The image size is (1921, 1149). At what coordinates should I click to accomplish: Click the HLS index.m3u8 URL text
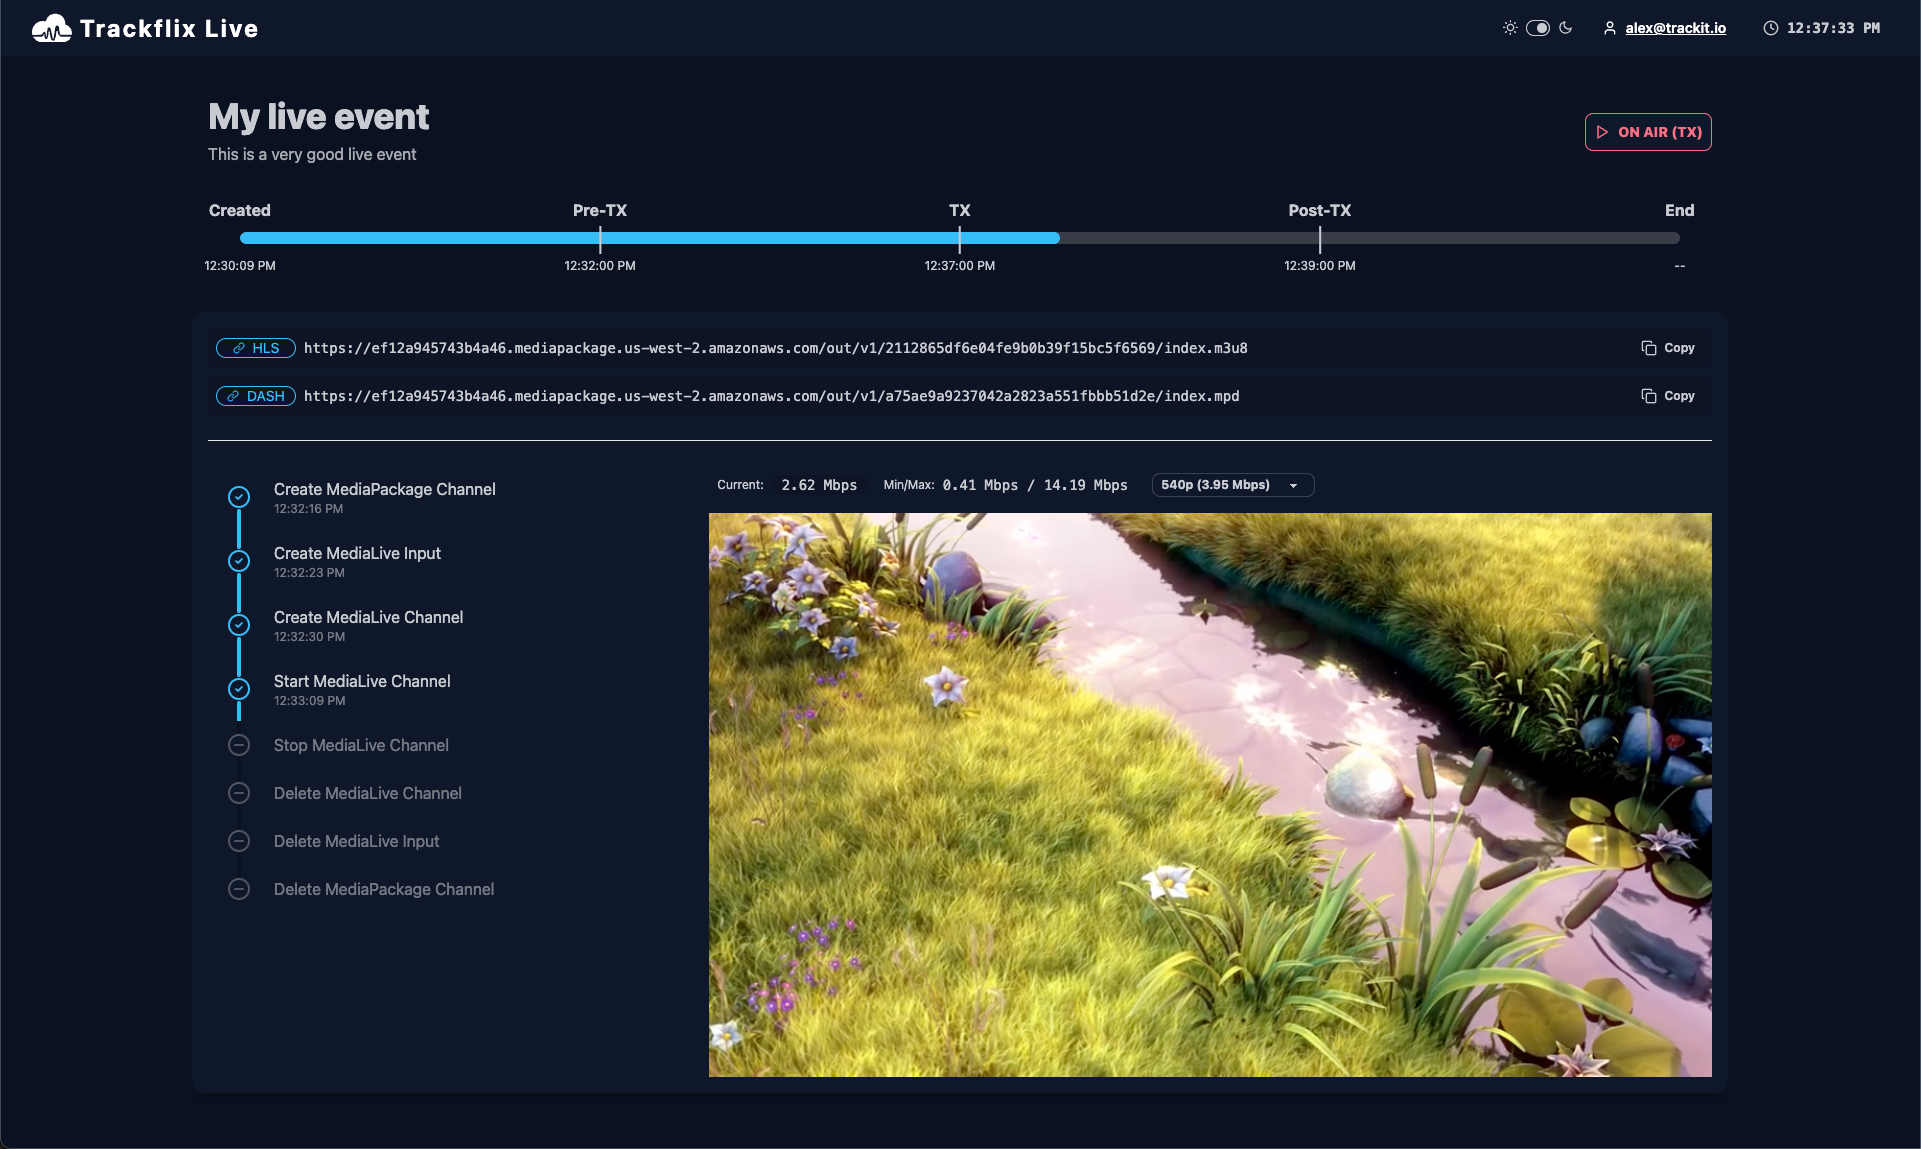[x=776, y=348]
